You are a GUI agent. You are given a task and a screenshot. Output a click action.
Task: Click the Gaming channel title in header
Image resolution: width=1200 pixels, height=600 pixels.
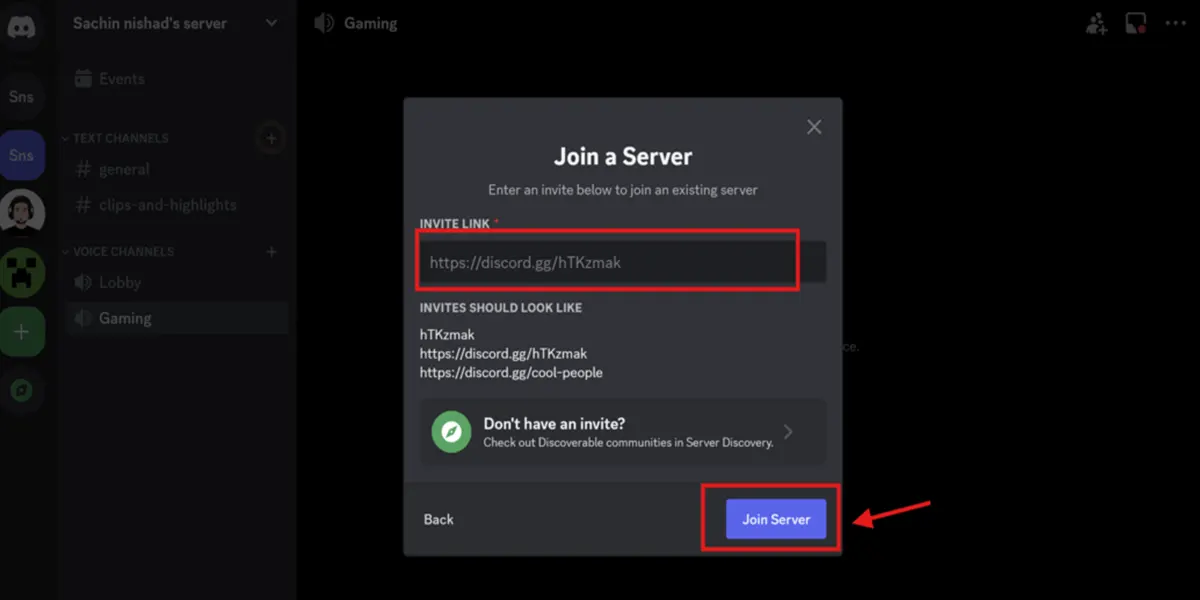tap(370, 23)
